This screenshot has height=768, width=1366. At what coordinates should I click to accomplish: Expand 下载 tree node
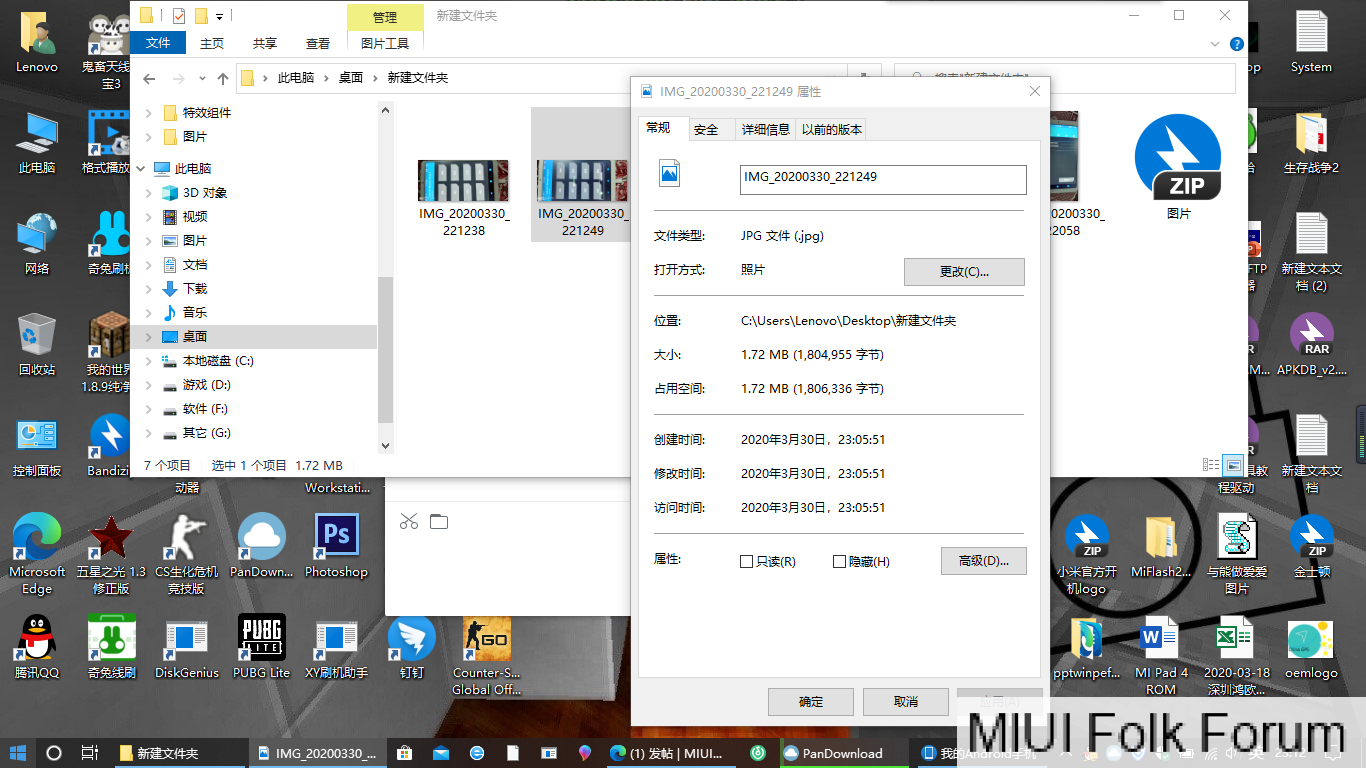(x=149, y=288)
